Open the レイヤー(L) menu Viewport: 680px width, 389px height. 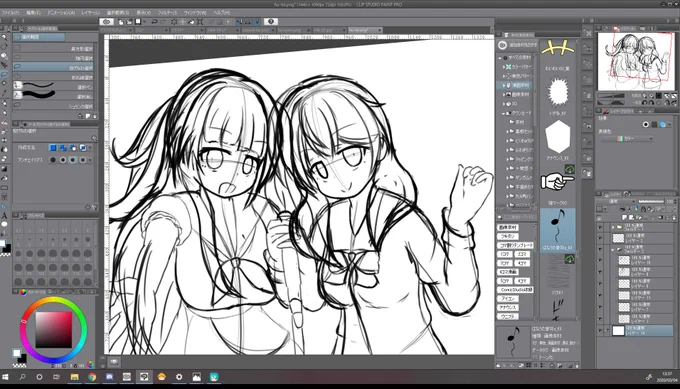point(91,13)
